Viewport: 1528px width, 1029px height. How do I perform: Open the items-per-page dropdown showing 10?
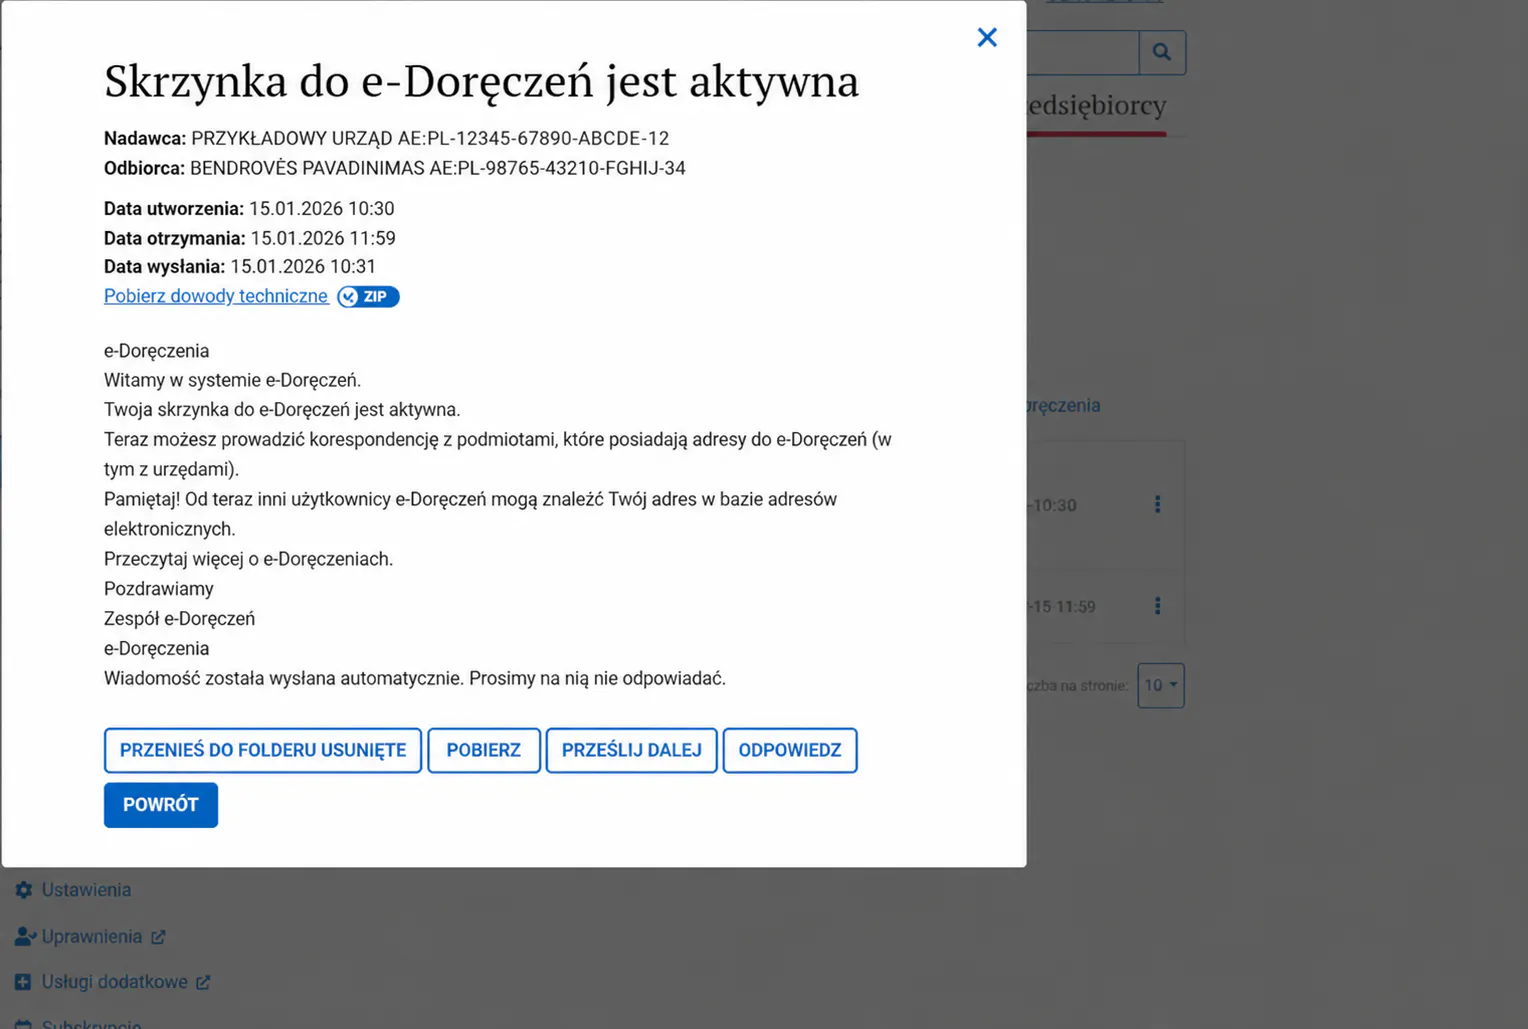point(1161,686)
